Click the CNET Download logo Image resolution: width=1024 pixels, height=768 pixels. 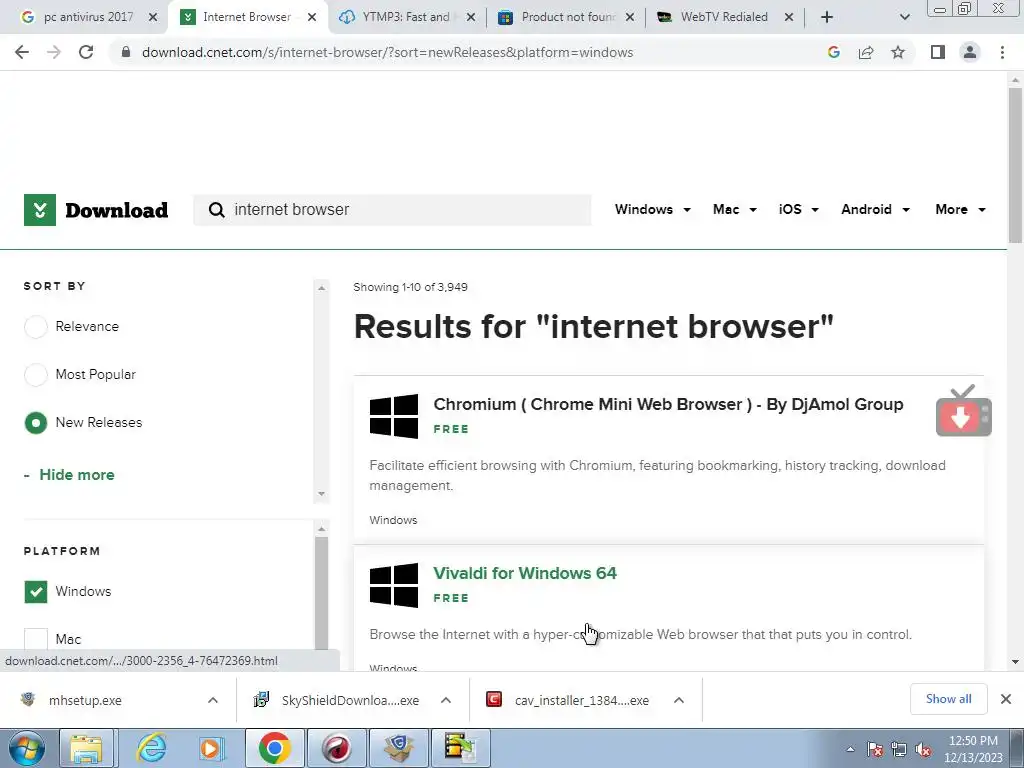pos(96,210)
